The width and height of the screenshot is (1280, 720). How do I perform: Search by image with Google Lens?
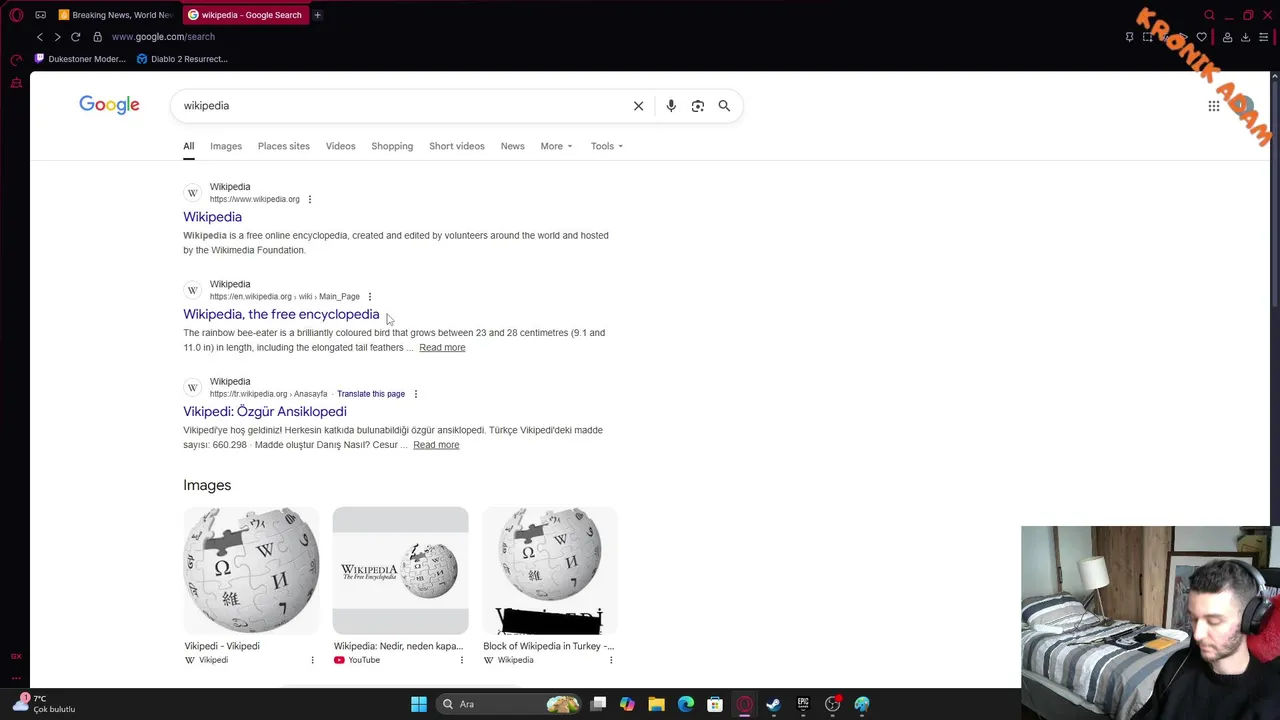coord(698,106)
